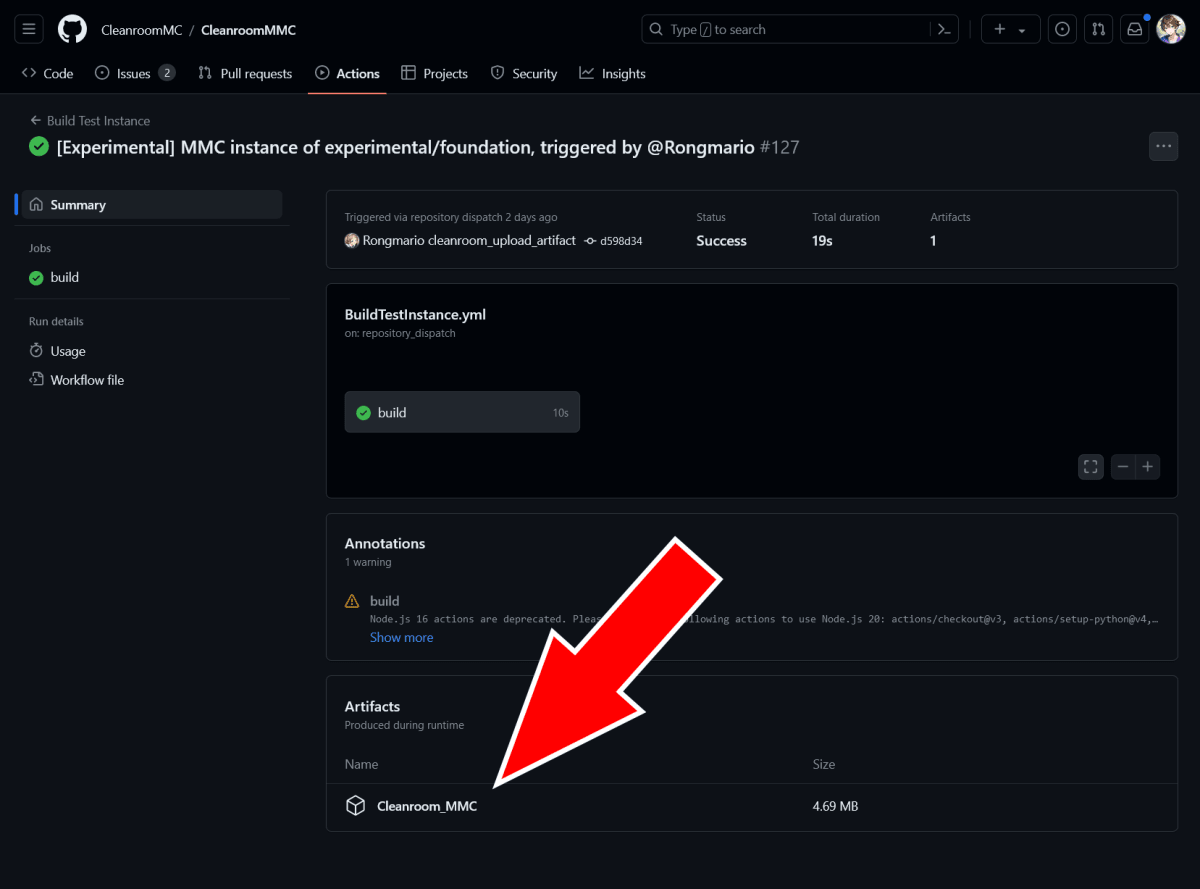
Task: Zoom in the workflow graph
Action: click(x=1148, y=466)
